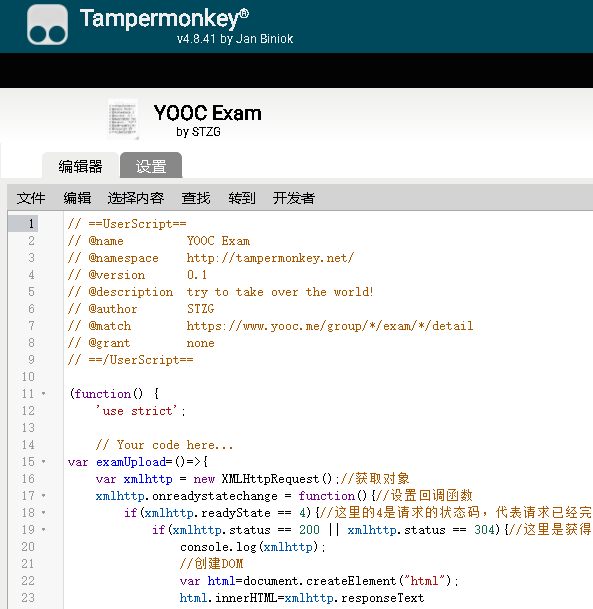Click the grant value 'none'
This screenshot has width=593, height=609.
(x=200, y=343)
